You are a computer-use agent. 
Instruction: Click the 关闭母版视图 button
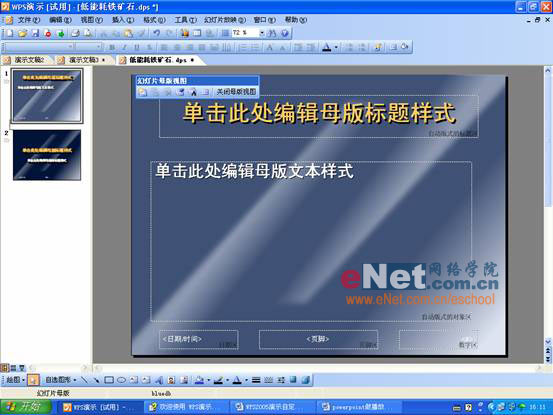236,92
